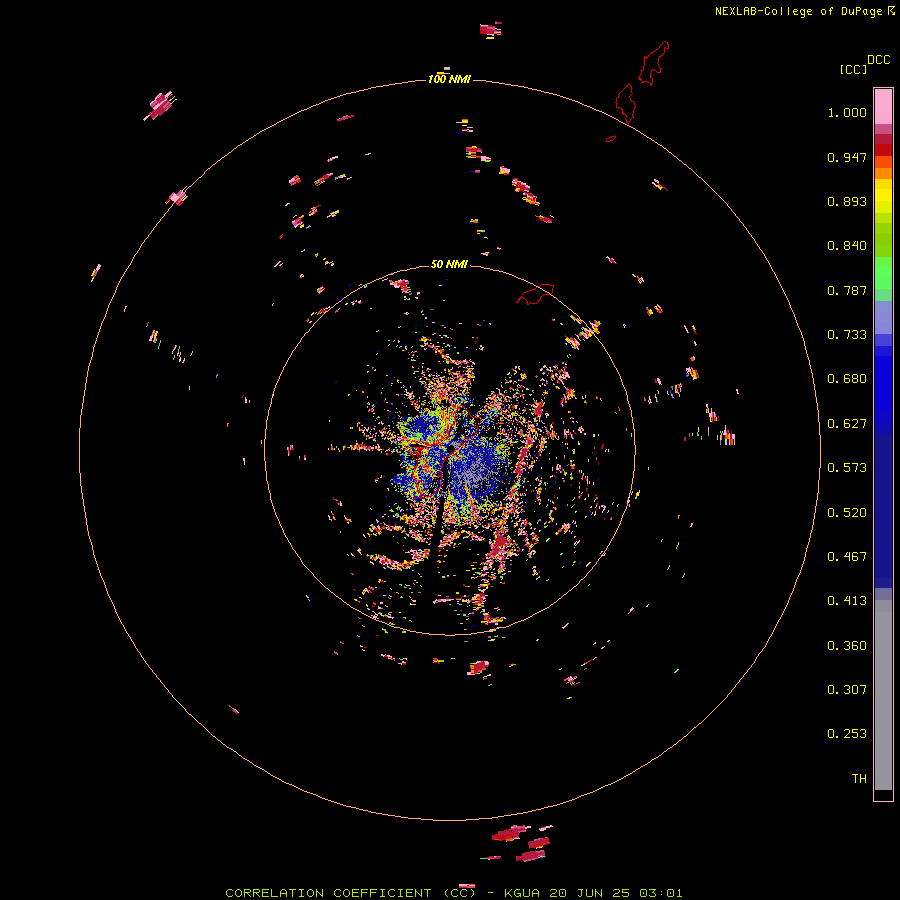Click the 0.680 color scale value
The height and width of the screenshot is (900, 900).
click(847, 379)
